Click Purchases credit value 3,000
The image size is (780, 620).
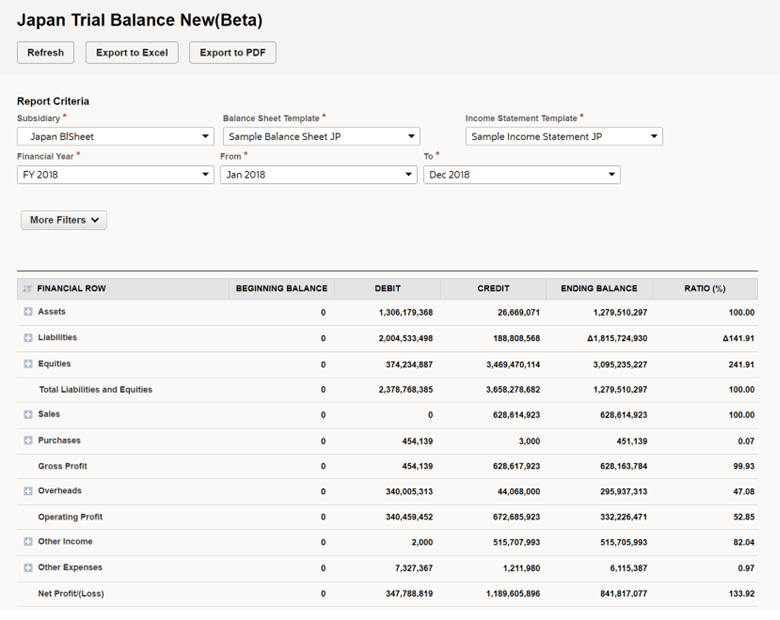(529, 441)
